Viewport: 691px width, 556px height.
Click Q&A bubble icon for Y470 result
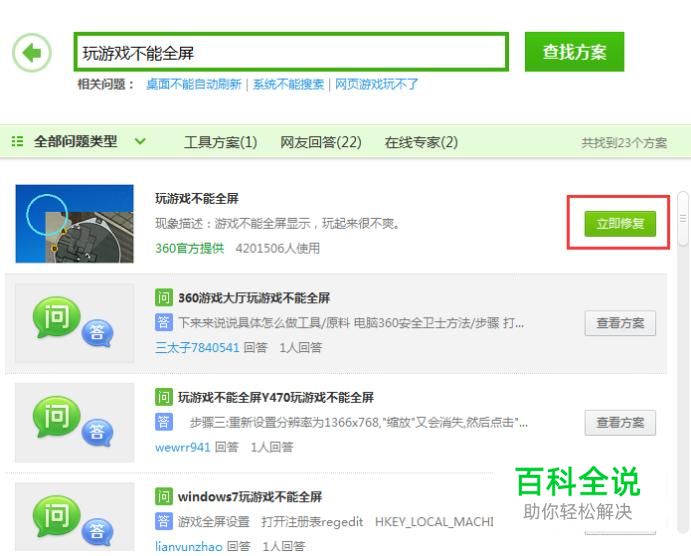coord(74,422)
